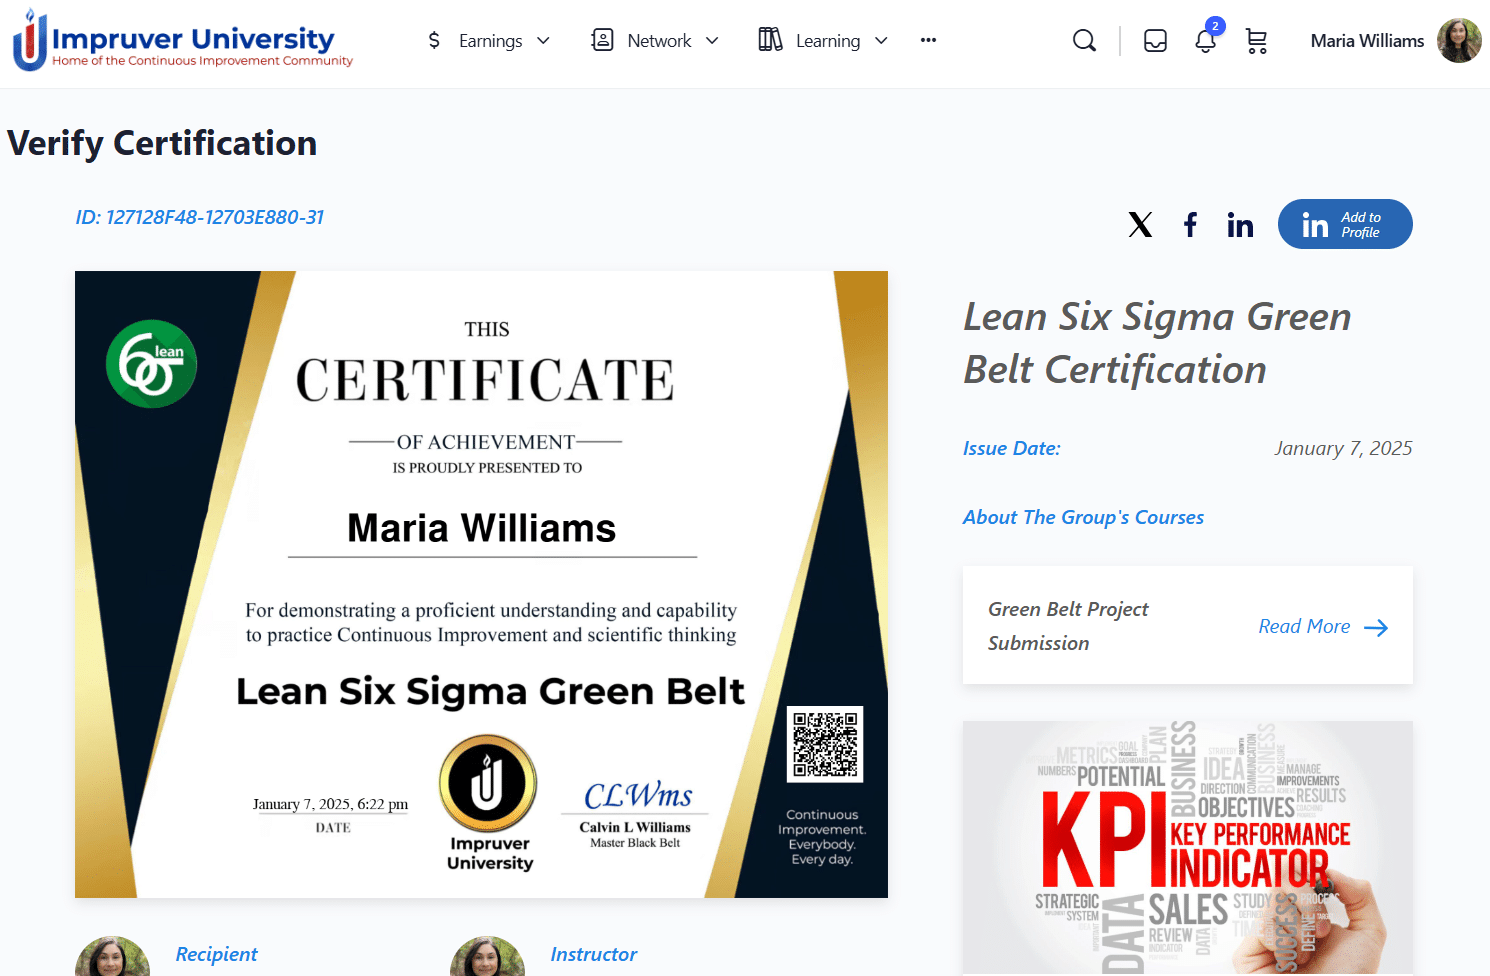1490x976 pixels.
Task: Share the certification on X
Action: [1140, 224]
